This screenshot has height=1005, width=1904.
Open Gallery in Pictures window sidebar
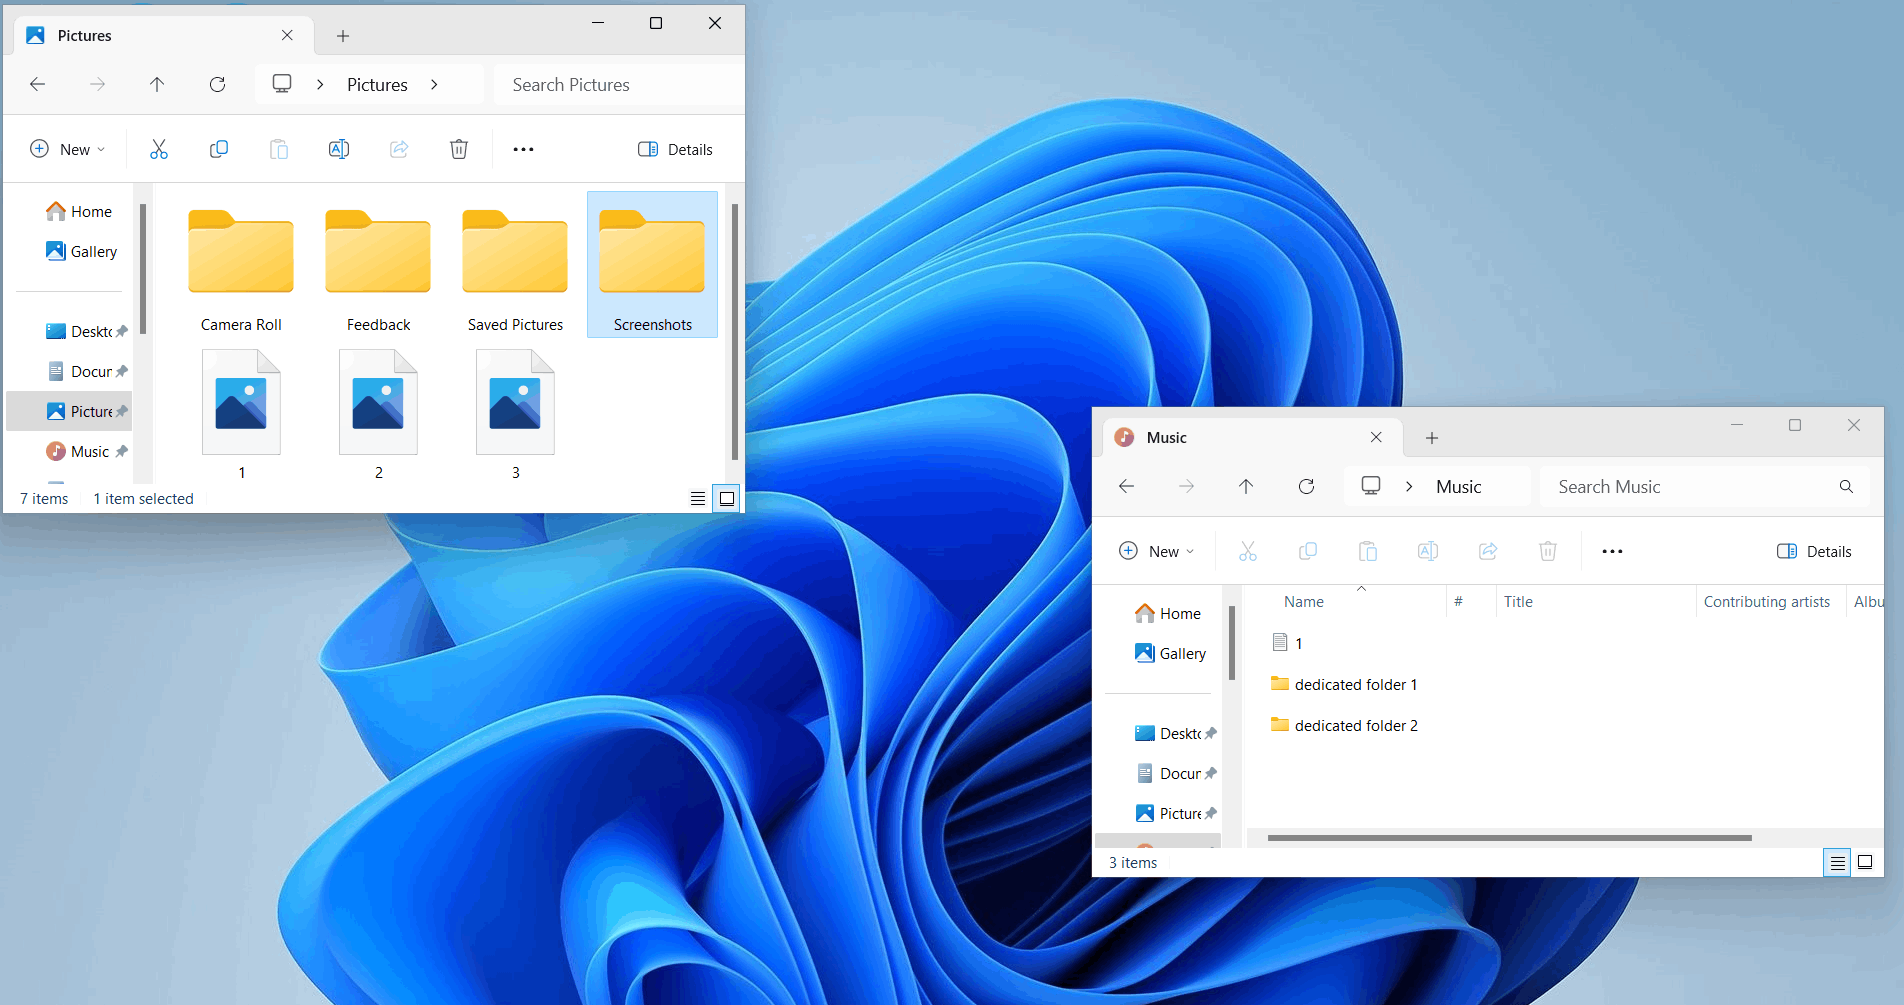coord(82,251)
